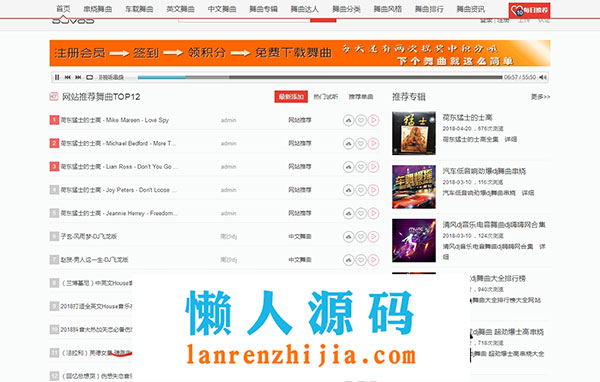Image resolution: width=600 pixels, height=382 pixels.
Task: Click the red 每日推荐 daily recommend button
Action: coord(530,10)
